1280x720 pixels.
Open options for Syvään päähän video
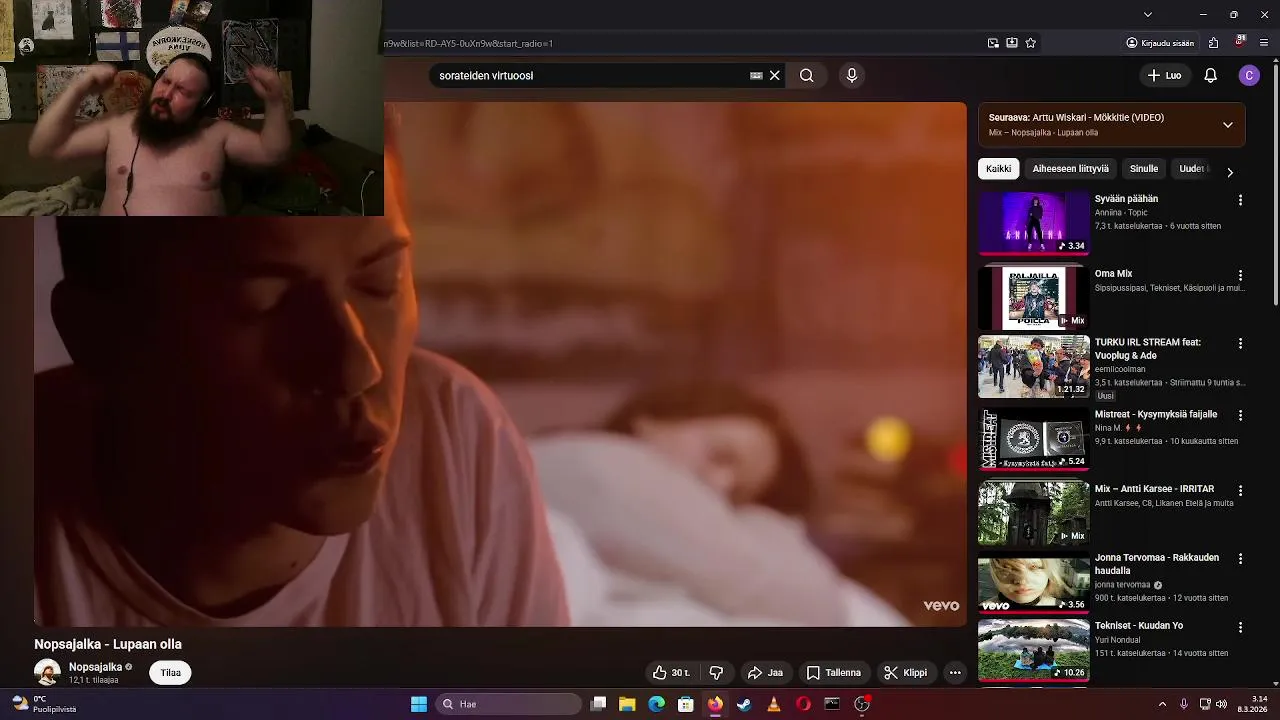(1240, 200)
